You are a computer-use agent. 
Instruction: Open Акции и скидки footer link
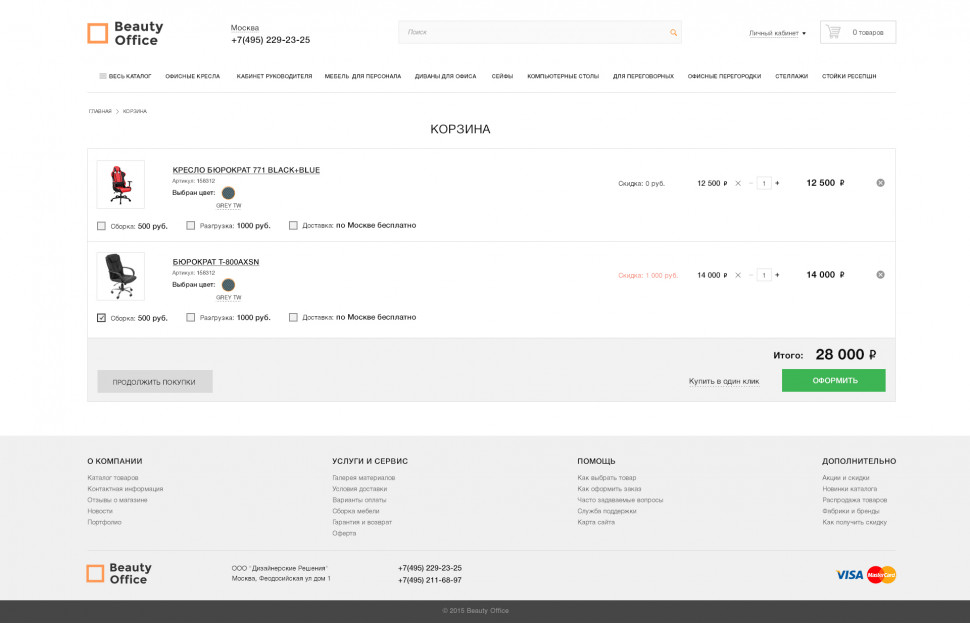pos(846,477)
